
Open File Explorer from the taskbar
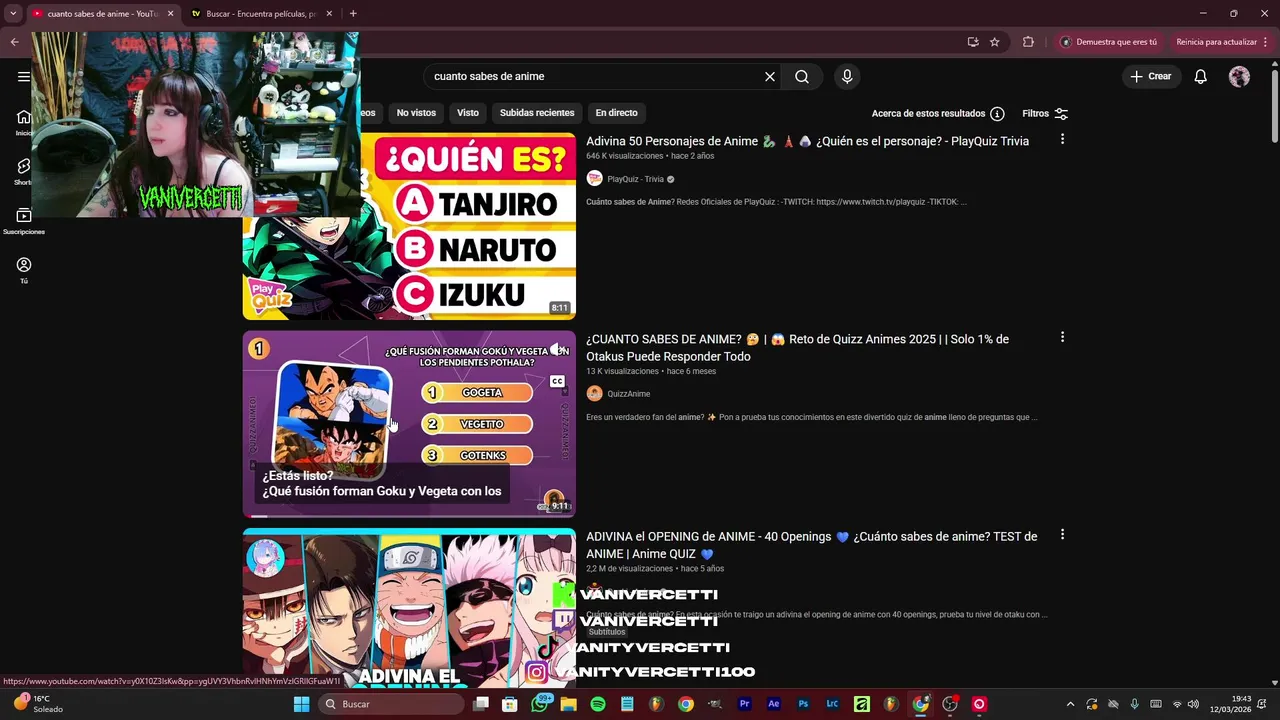569,704
